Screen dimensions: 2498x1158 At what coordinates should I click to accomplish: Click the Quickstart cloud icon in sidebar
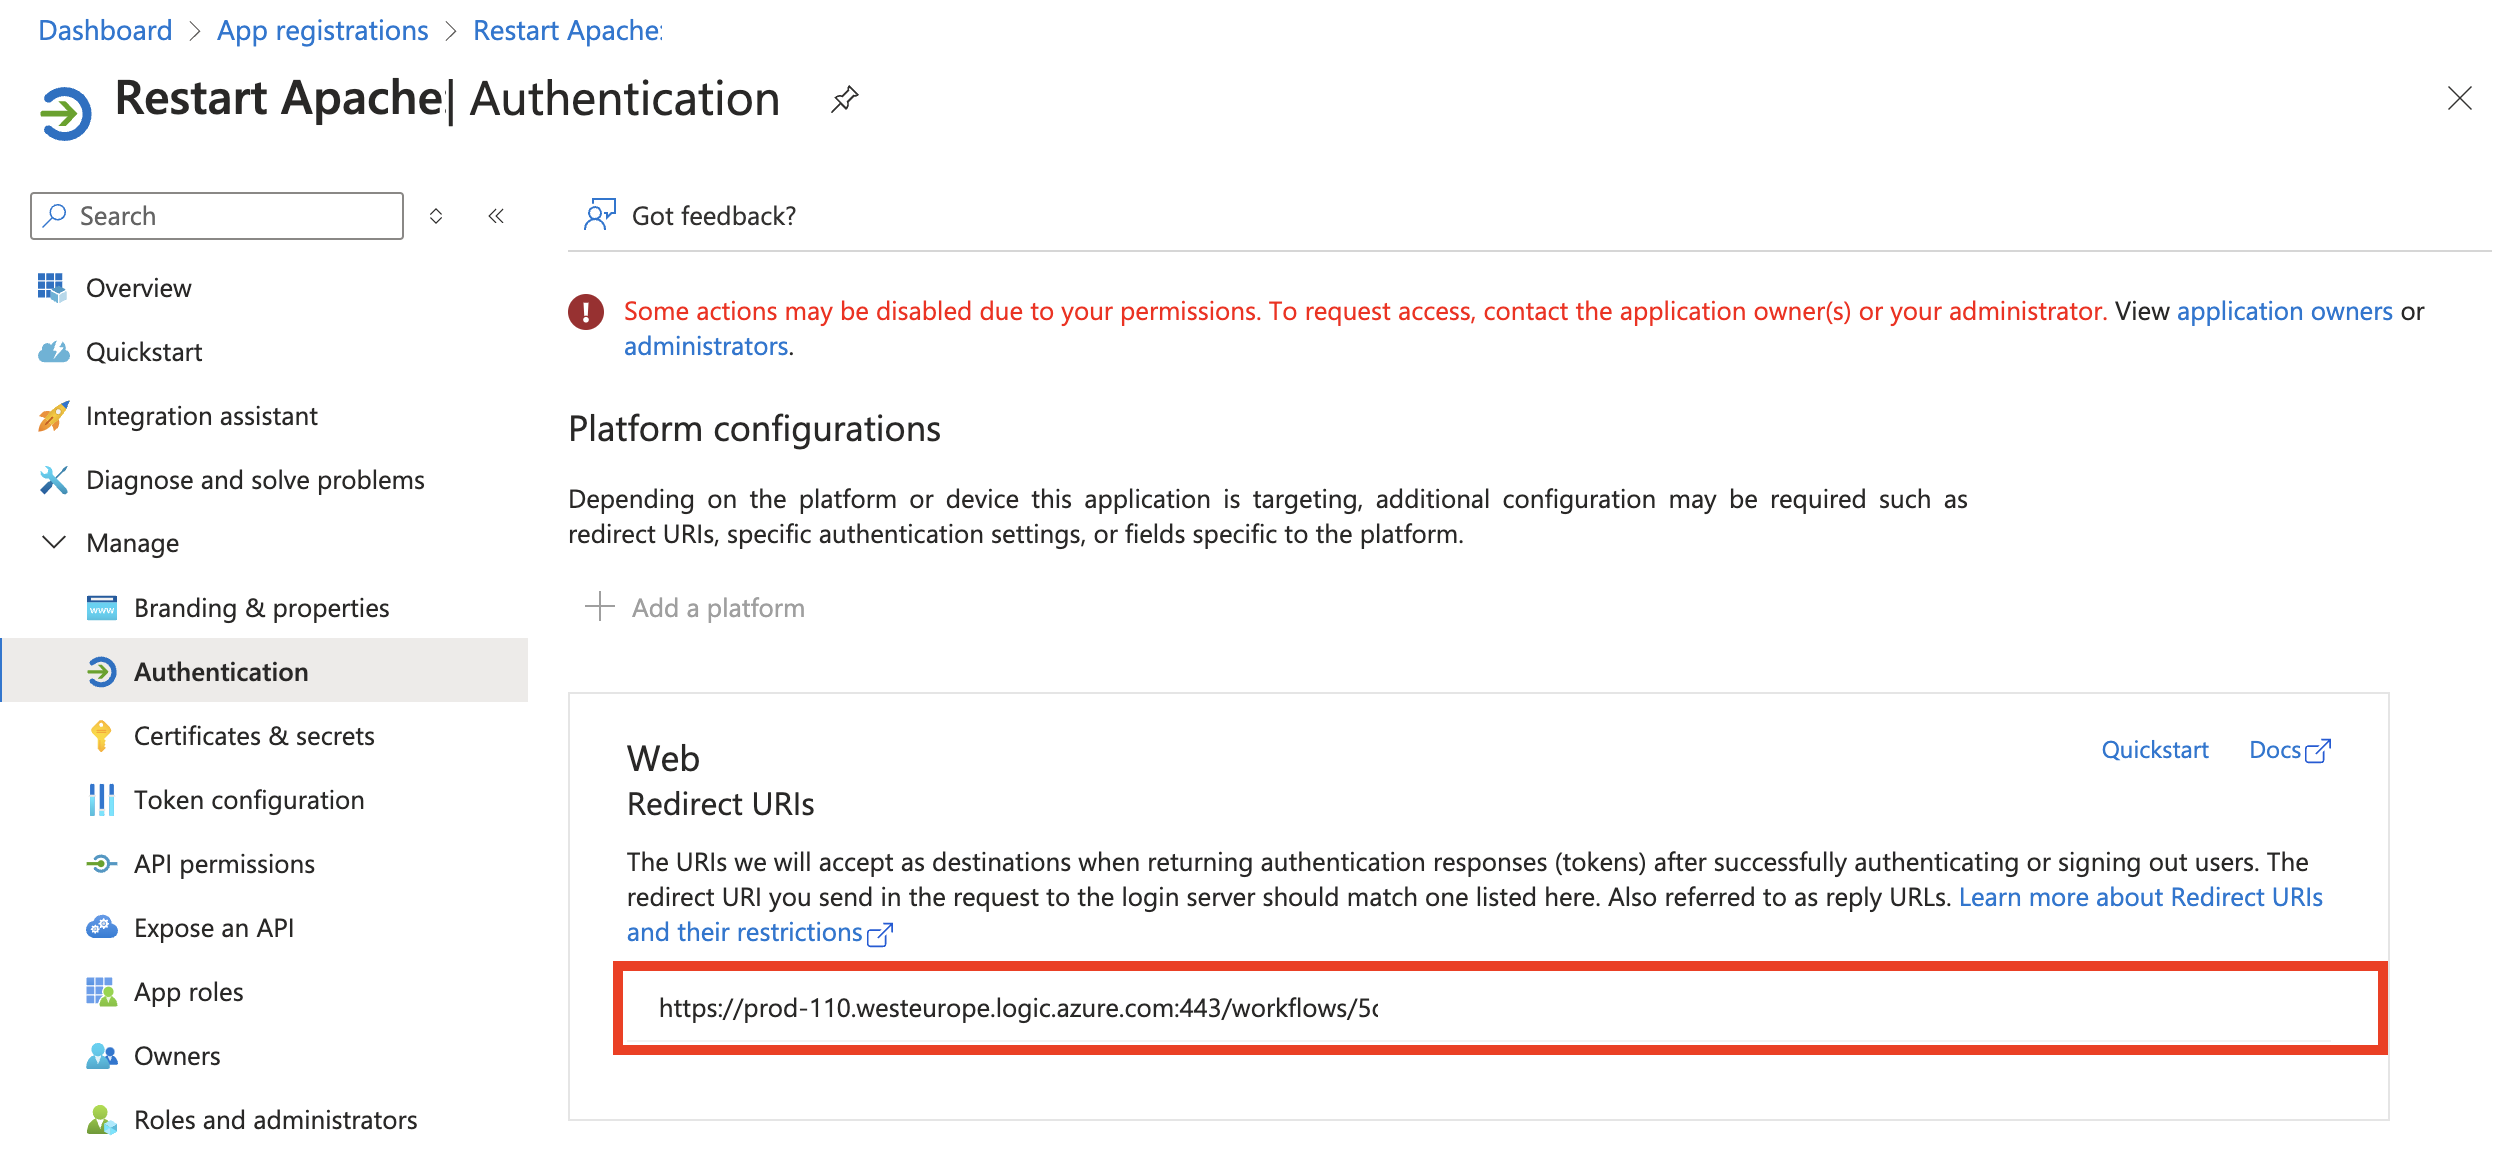pyautogui.click(x=54, y=352)
